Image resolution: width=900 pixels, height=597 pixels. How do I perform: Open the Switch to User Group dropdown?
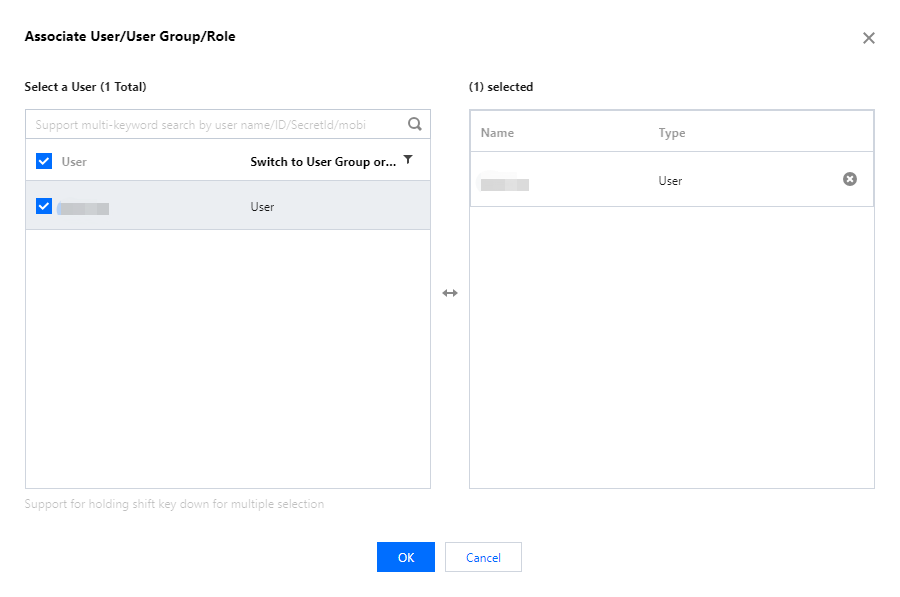[323, 161]
